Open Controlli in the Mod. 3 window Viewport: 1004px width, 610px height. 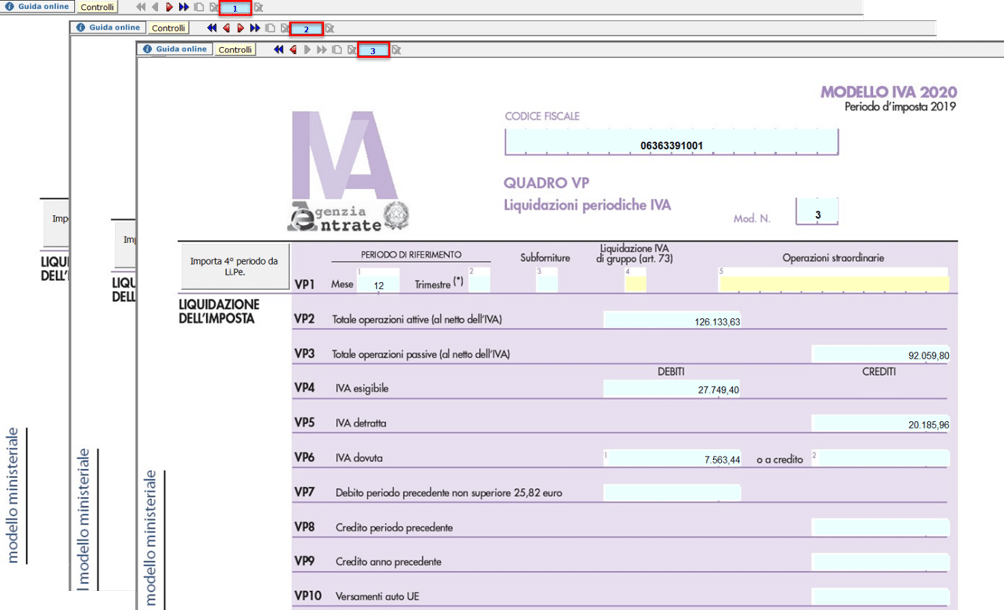coord(235,49)
